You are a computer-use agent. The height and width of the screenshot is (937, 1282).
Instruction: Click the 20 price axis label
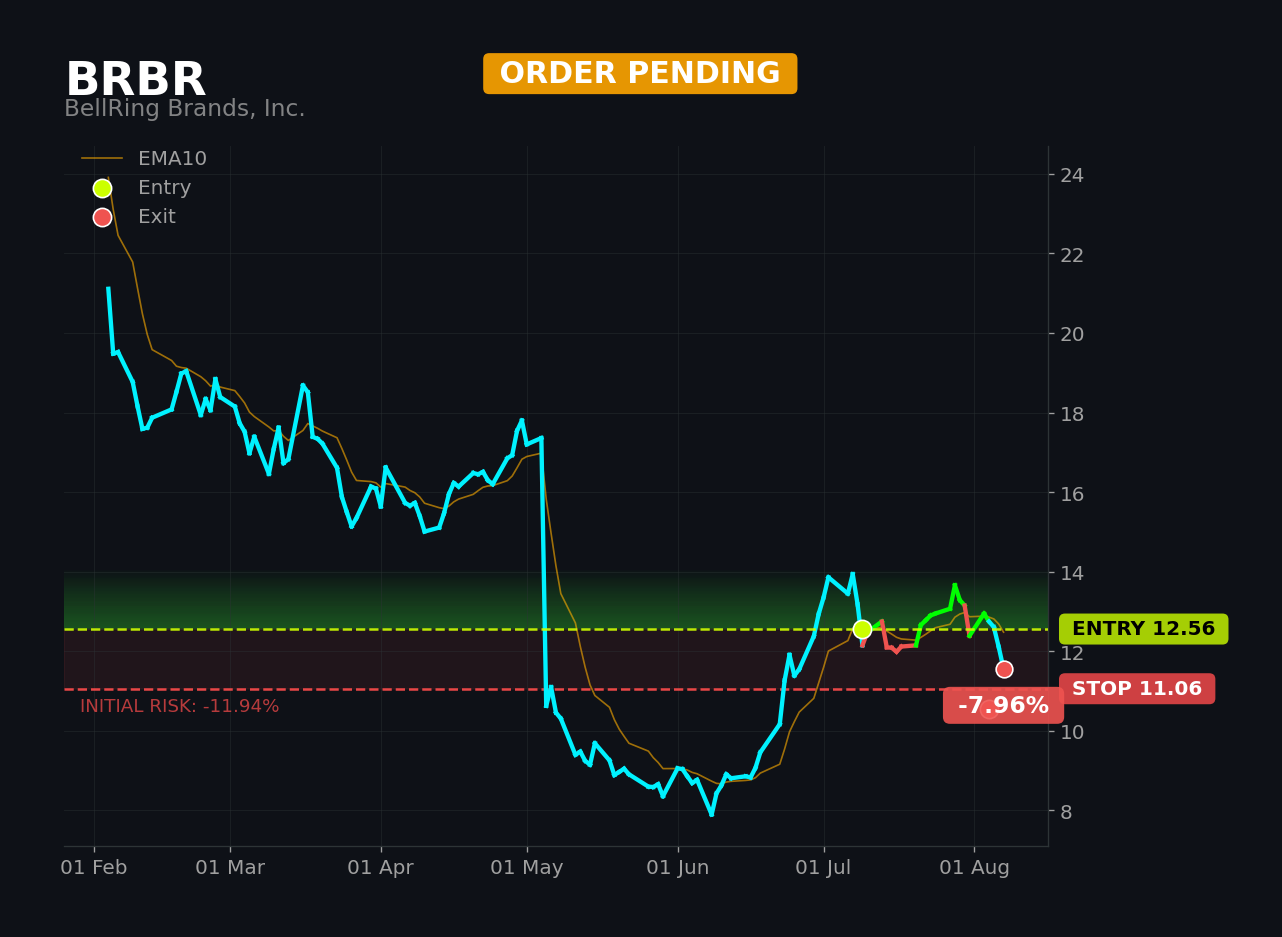click(1072, 334)
